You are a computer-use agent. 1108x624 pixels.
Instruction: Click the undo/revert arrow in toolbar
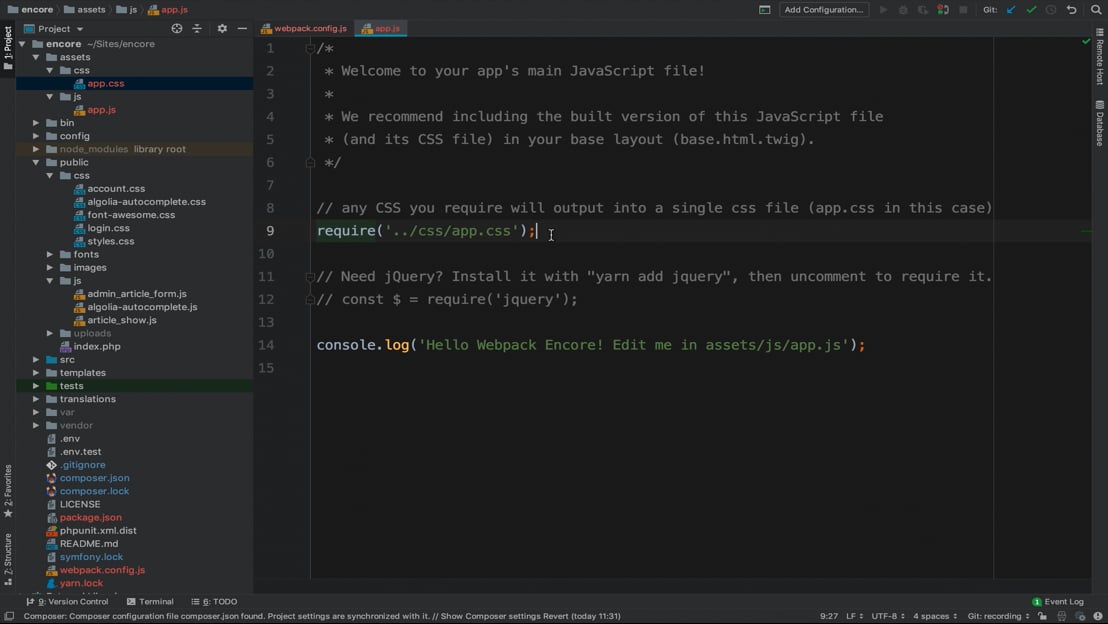click(x=1071, y=10)
